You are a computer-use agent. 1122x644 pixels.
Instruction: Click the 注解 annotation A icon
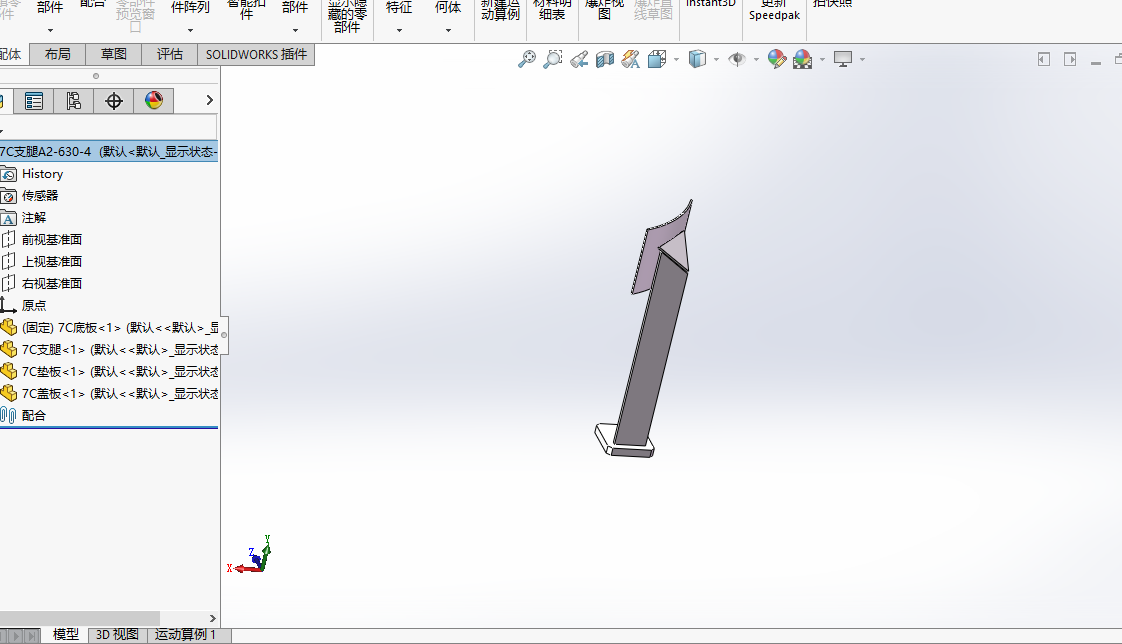pos(9,218)
